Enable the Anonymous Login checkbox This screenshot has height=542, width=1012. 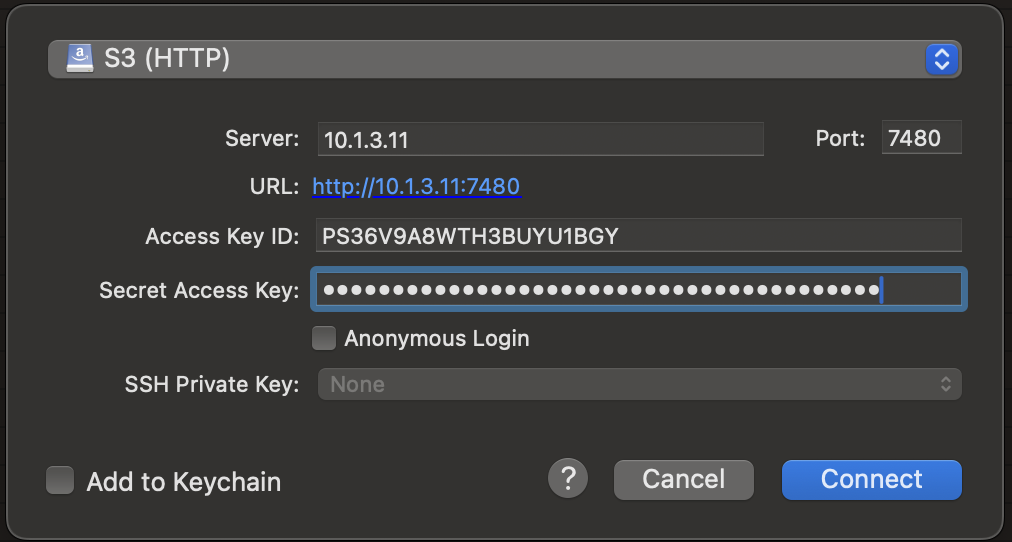tap(324, 338)
